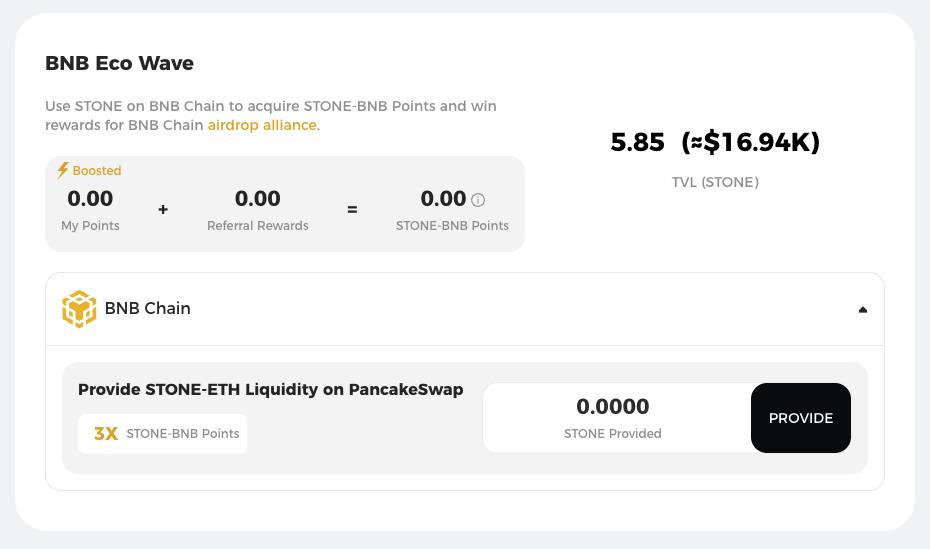Click the info icon beside STONE-BNB Points
930x549 pixels.
coord(478,200)
